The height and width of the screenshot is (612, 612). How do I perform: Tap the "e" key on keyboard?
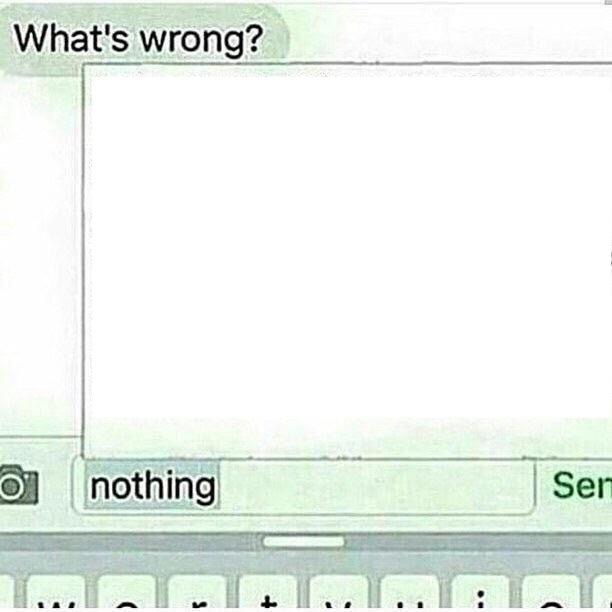point(126,592)
